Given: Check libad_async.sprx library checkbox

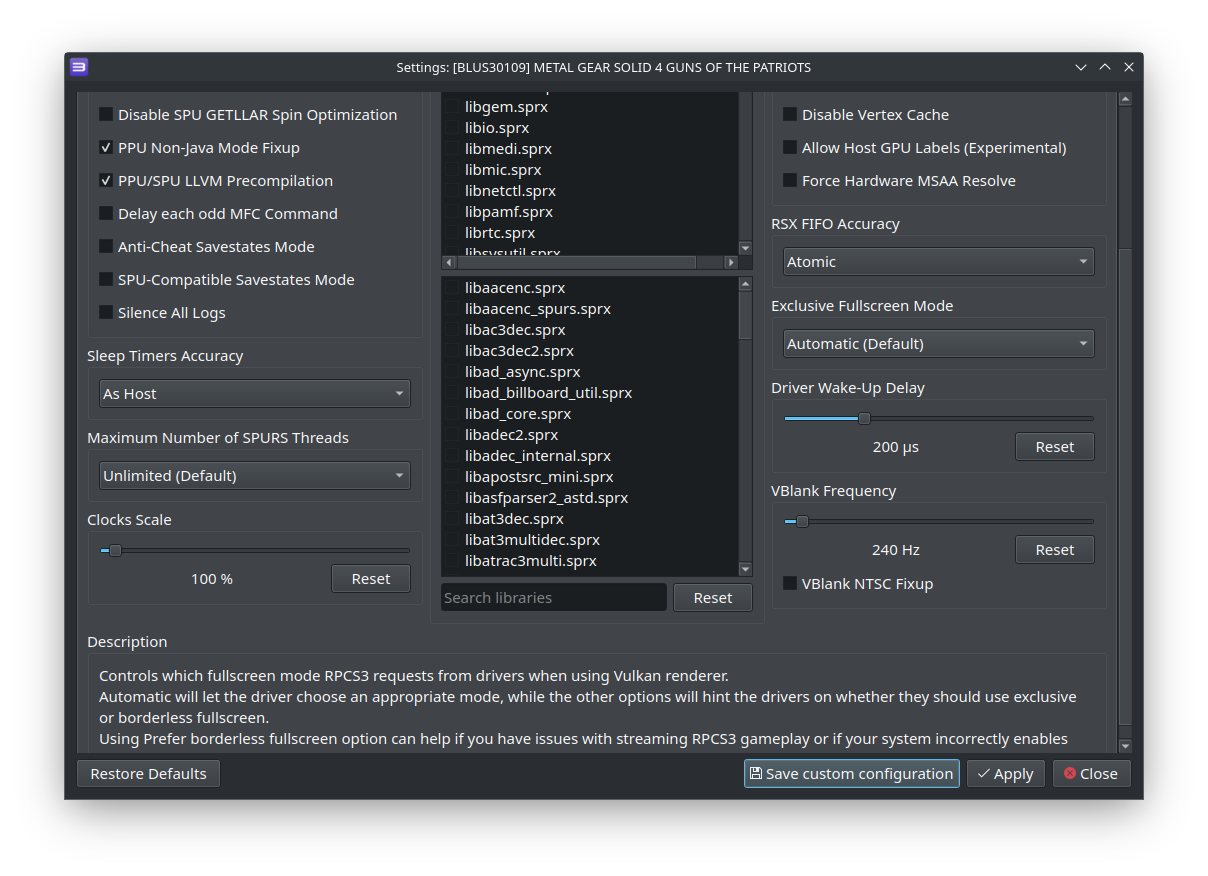Looking at the screenshot, I should (x=453, y=372).
